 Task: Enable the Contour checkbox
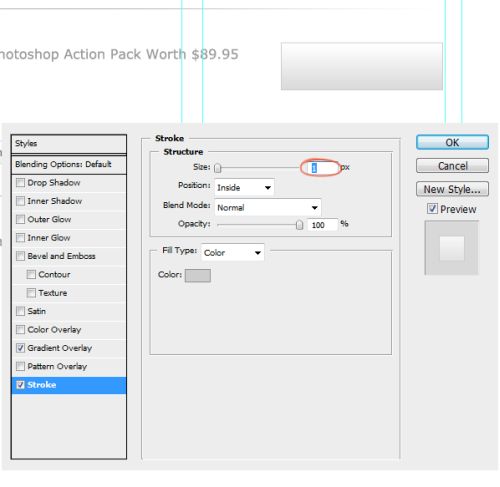point(31,274)
